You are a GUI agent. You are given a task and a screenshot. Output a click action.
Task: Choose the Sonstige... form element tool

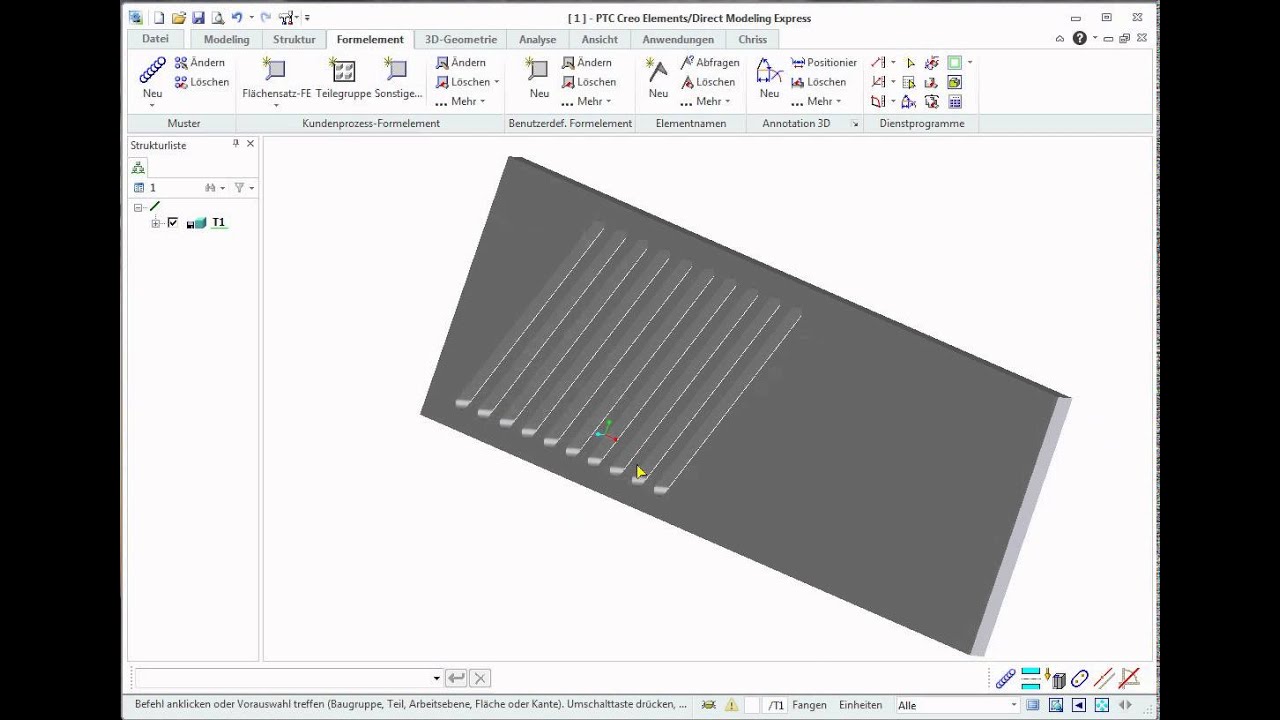pos(398,78)
